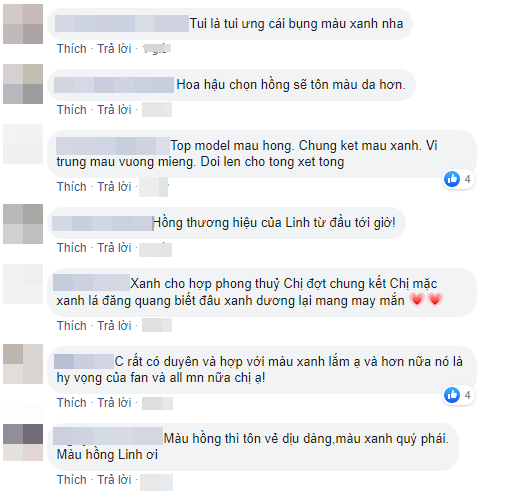Open the avatar beside the 'C rất có duyên' comment

(x=23, y=364)
